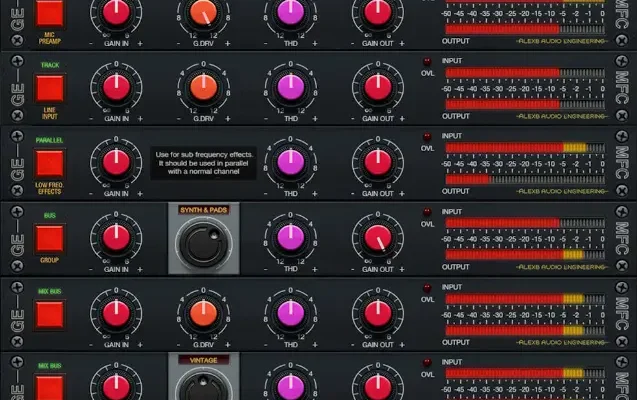Click the VINTAGE mode label
This screenshot has width=637, height=400.
[203, 360]
